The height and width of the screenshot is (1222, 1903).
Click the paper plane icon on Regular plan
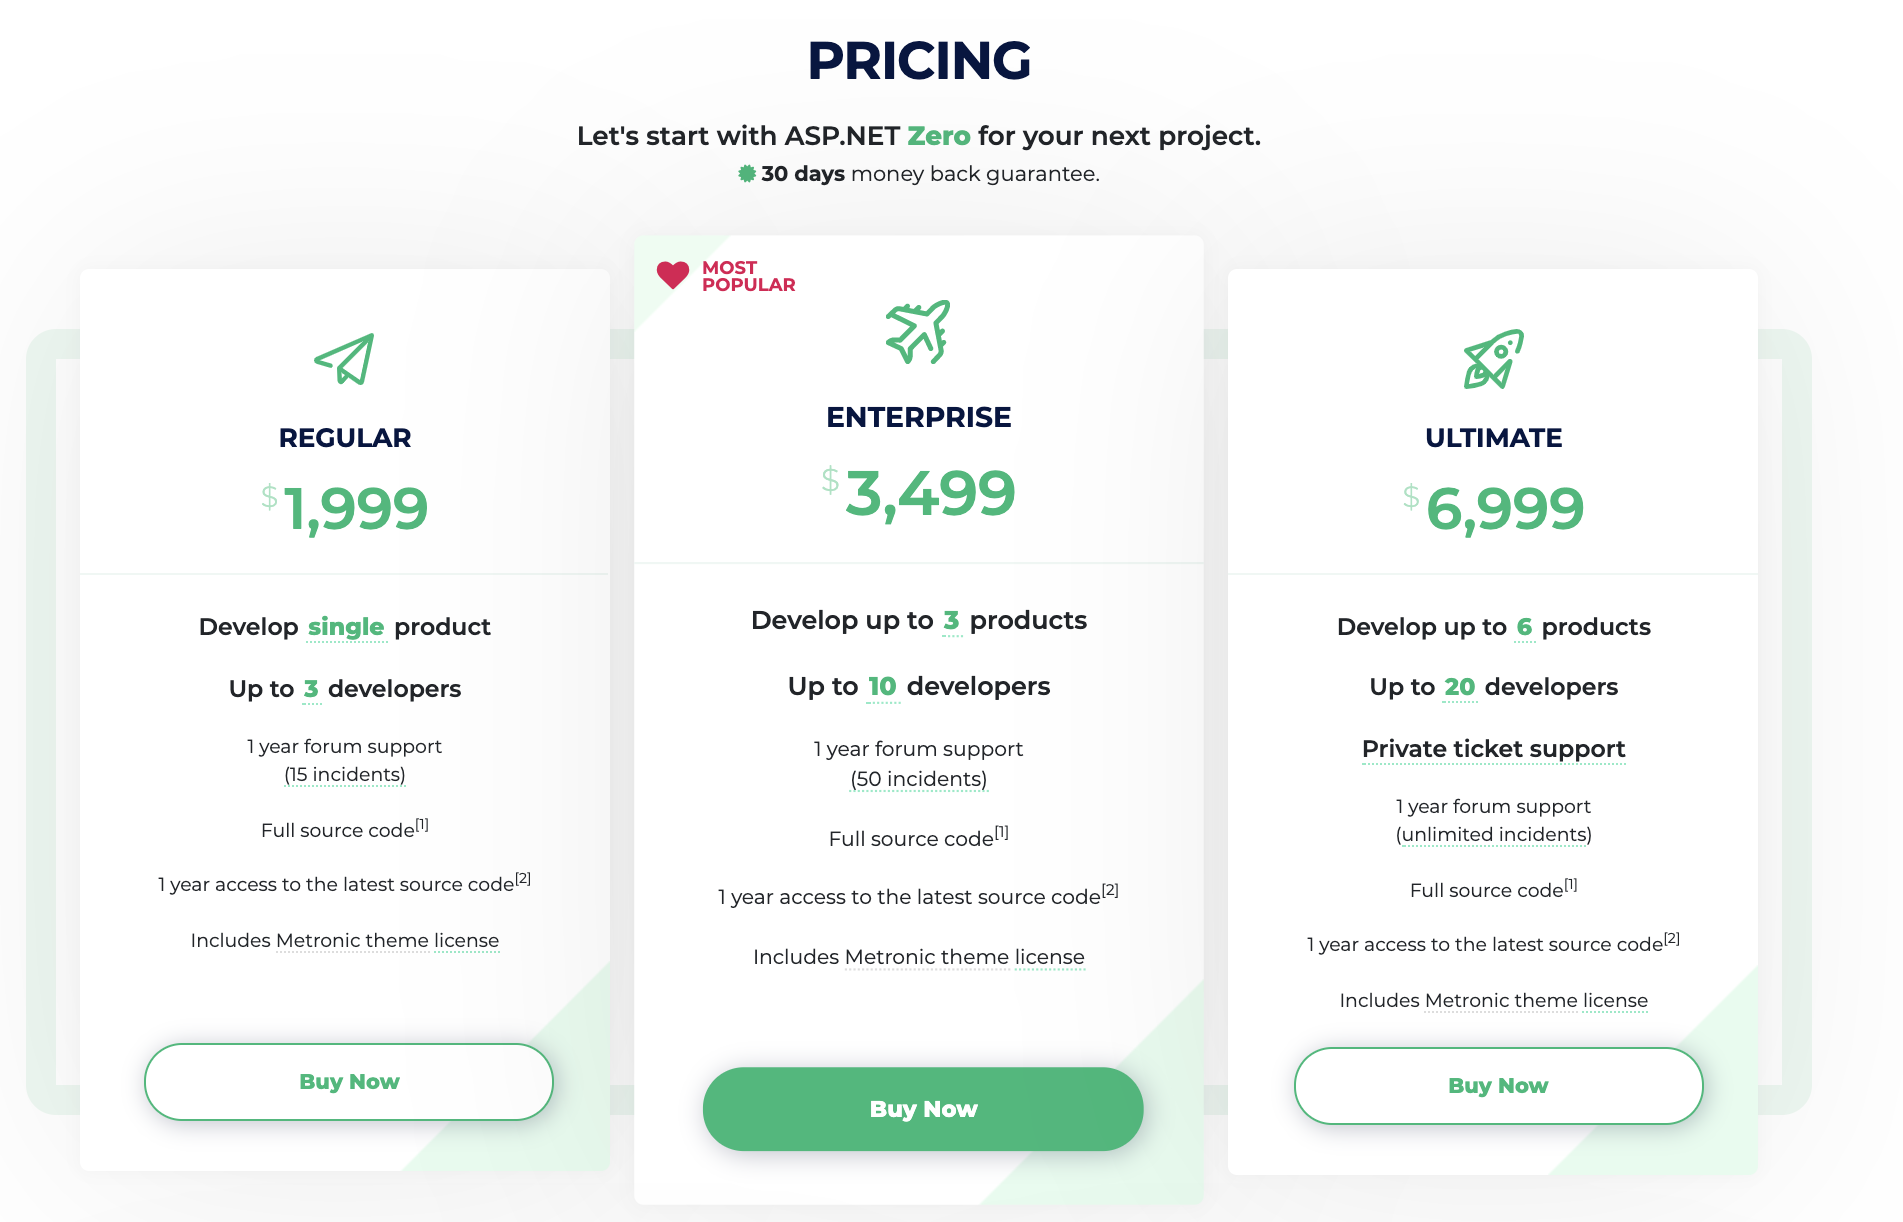345,359
